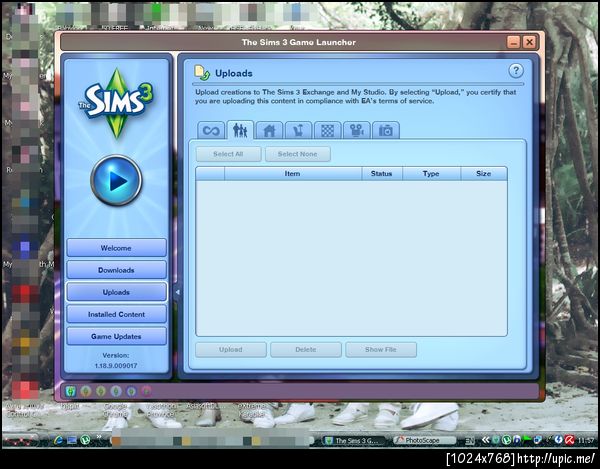Open the Patterns checkerboard tab
The image size is (600, 469).
(x=328, y=130)
